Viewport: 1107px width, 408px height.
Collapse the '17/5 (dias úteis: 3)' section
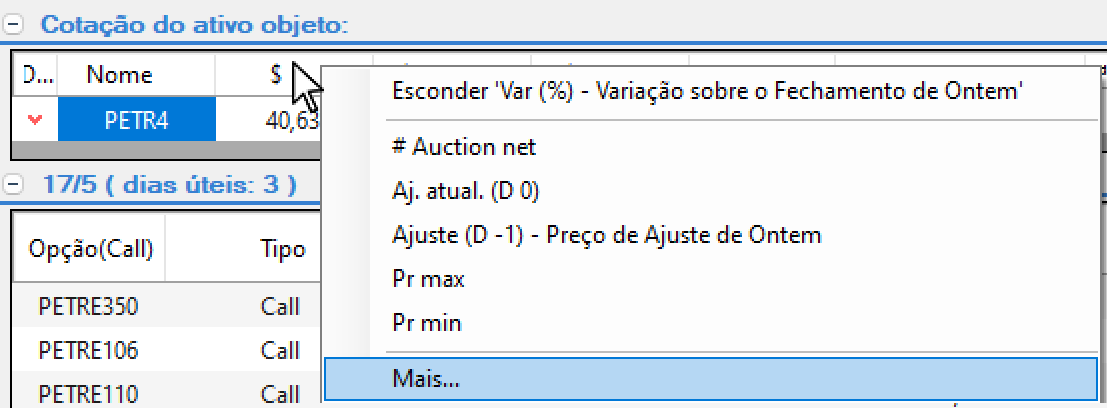14,185
